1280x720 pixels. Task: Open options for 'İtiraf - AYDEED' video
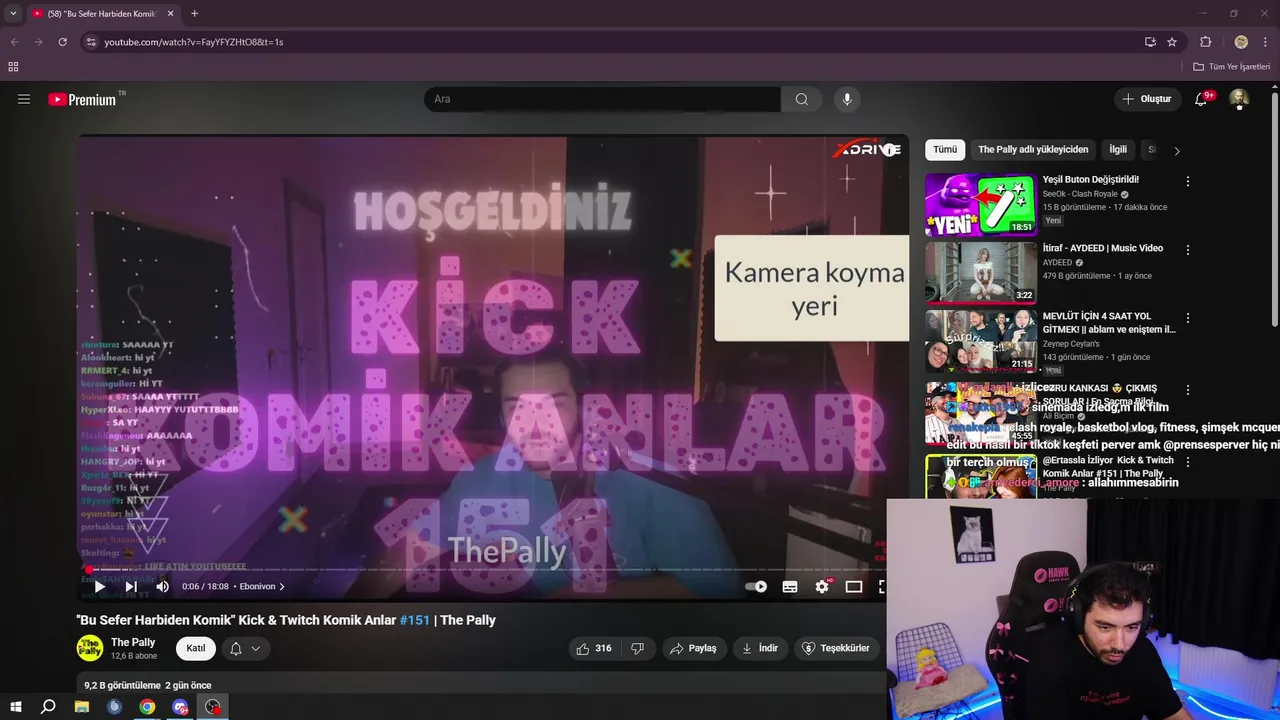click(x=1188, y=250)
